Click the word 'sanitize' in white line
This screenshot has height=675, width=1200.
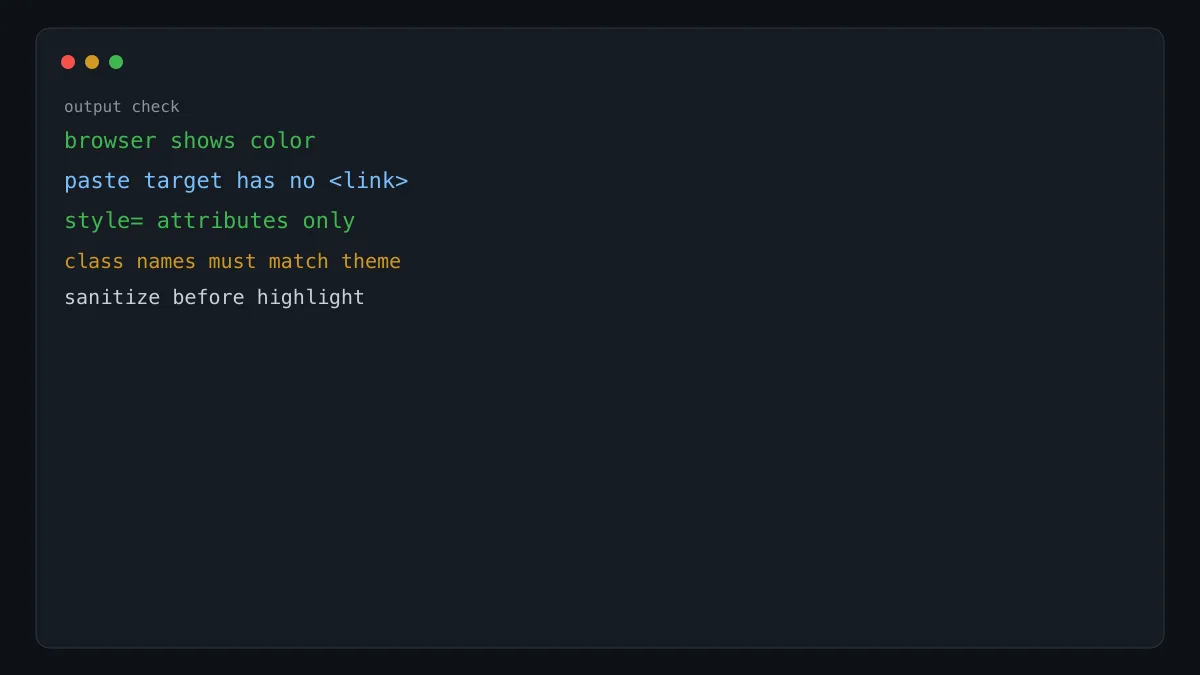[112, 297]
